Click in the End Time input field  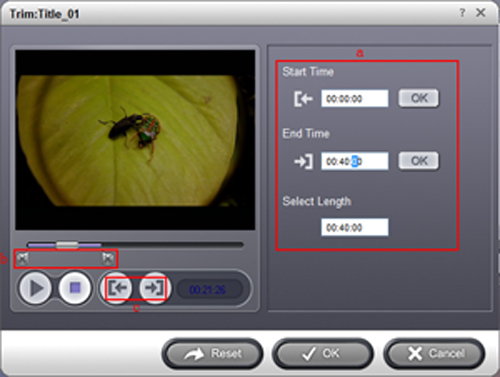click(x=355, y=161)
